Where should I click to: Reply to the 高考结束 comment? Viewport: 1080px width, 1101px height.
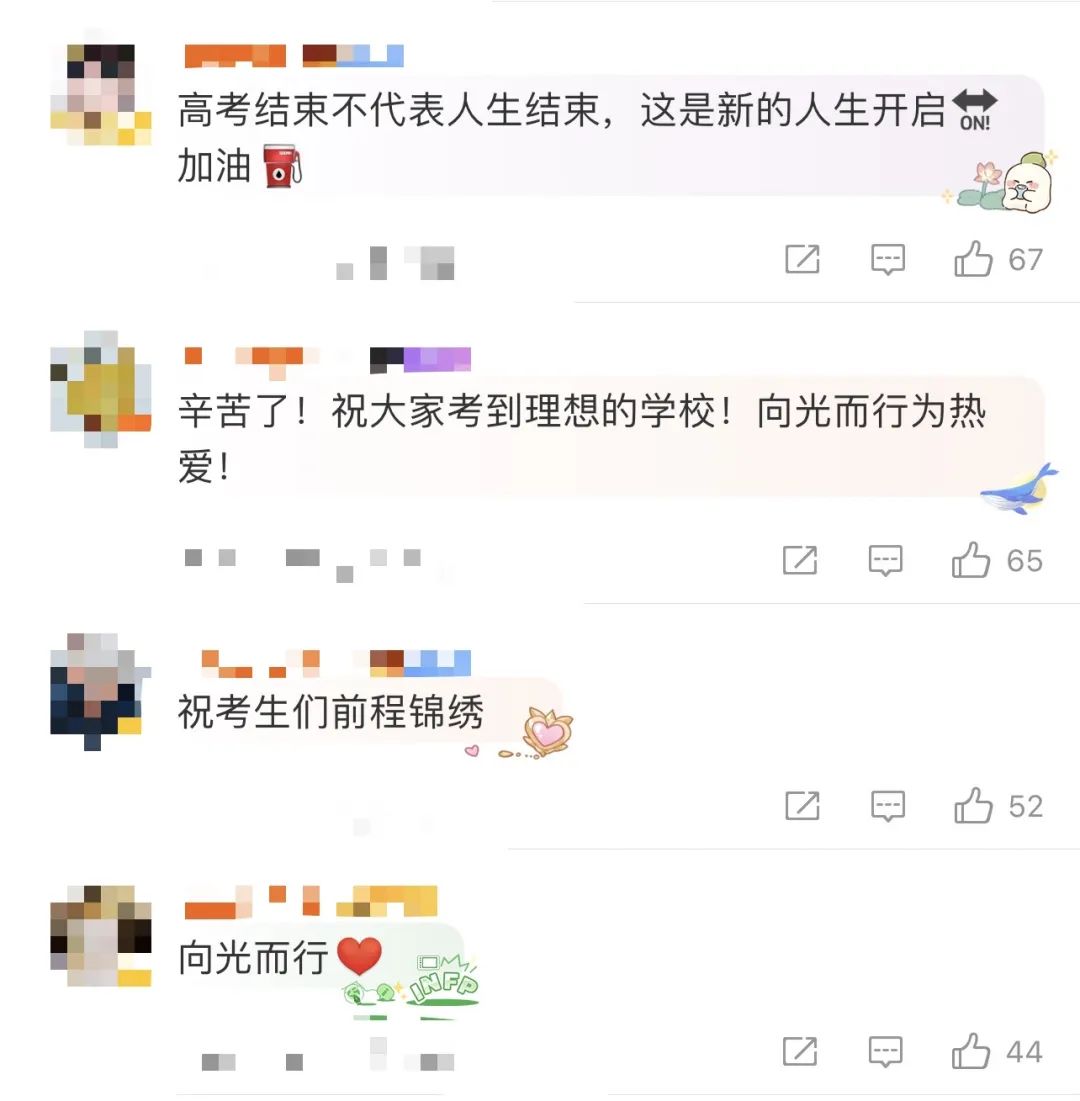(888, 259)
